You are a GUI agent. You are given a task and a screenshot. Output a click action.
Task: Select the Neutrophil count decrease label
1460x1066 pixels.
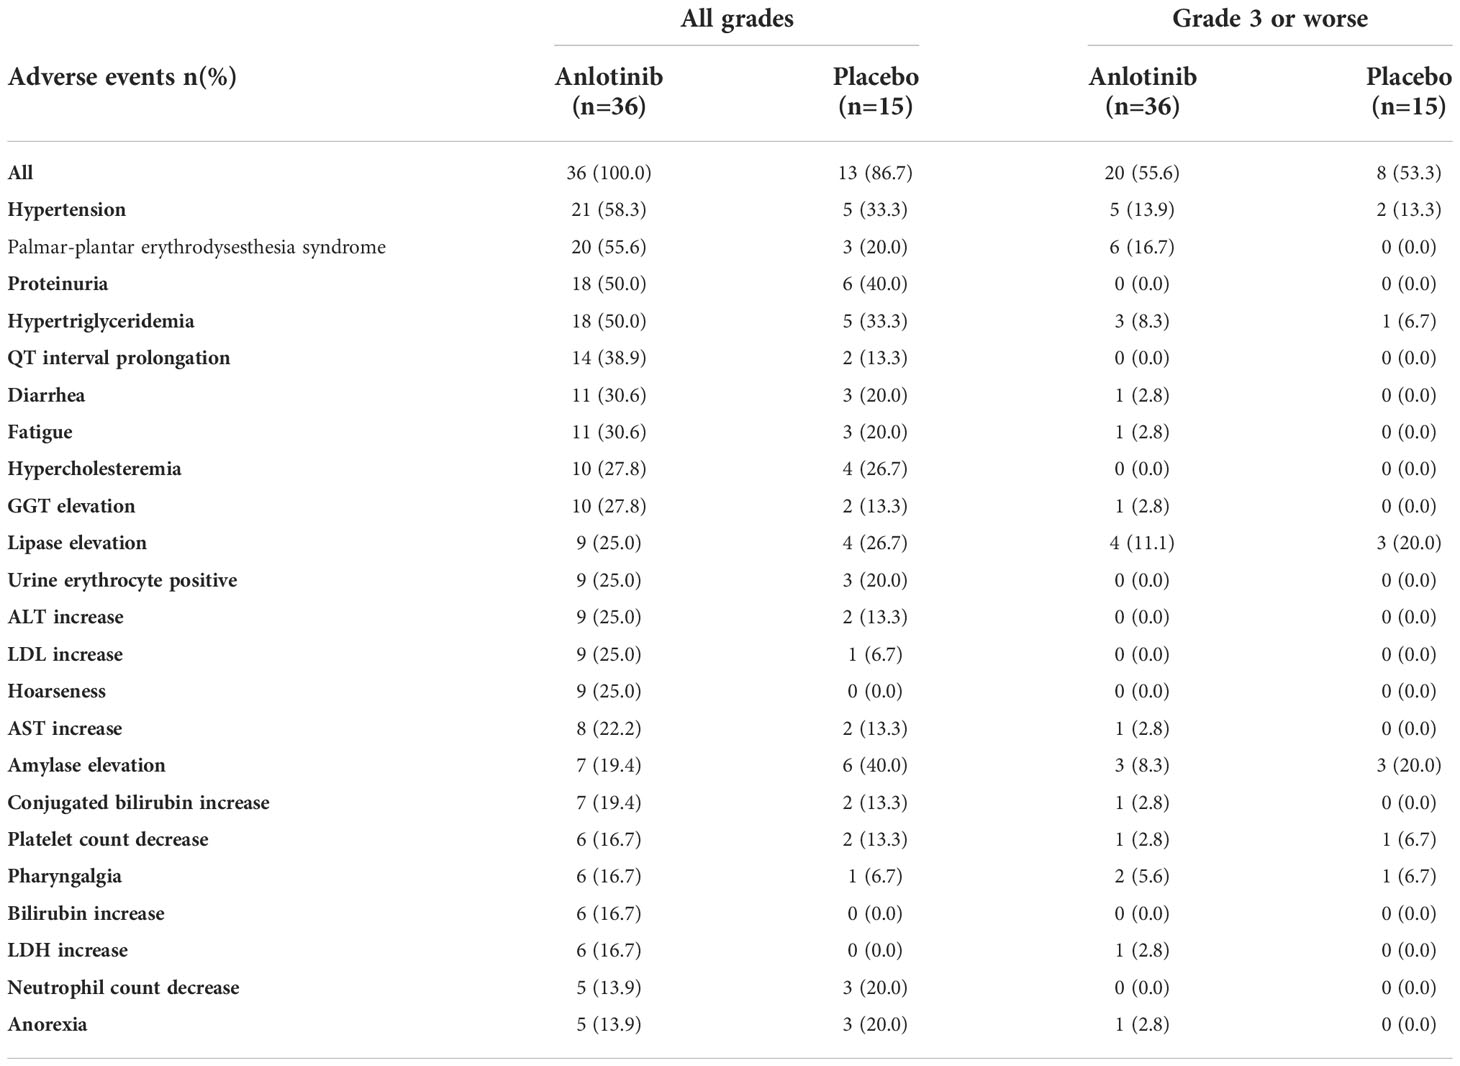(124, 987)
